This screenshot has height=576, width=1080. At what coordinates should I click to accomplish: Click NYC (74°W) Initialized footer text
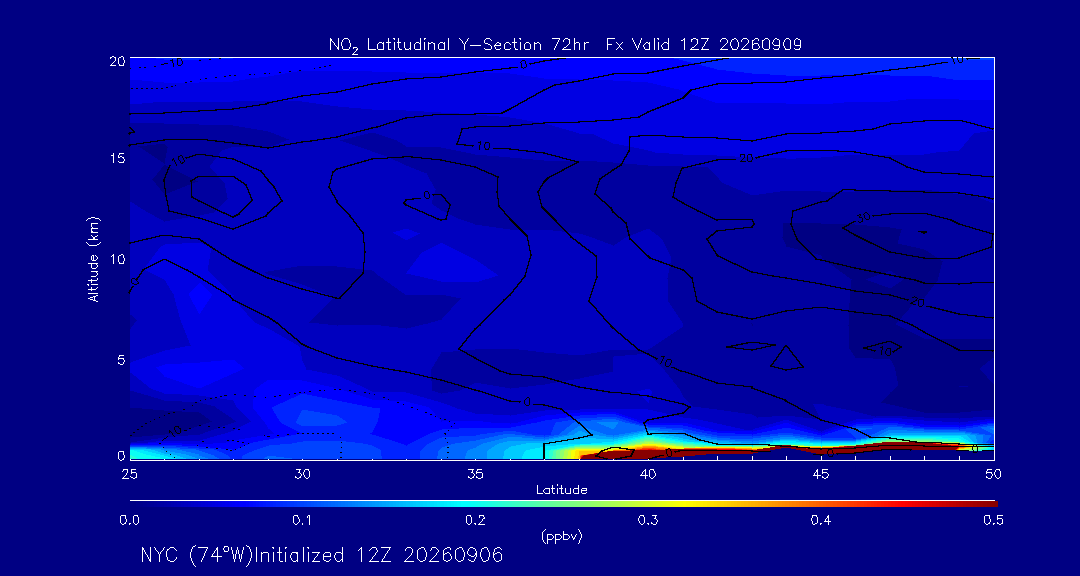(322, 555)
